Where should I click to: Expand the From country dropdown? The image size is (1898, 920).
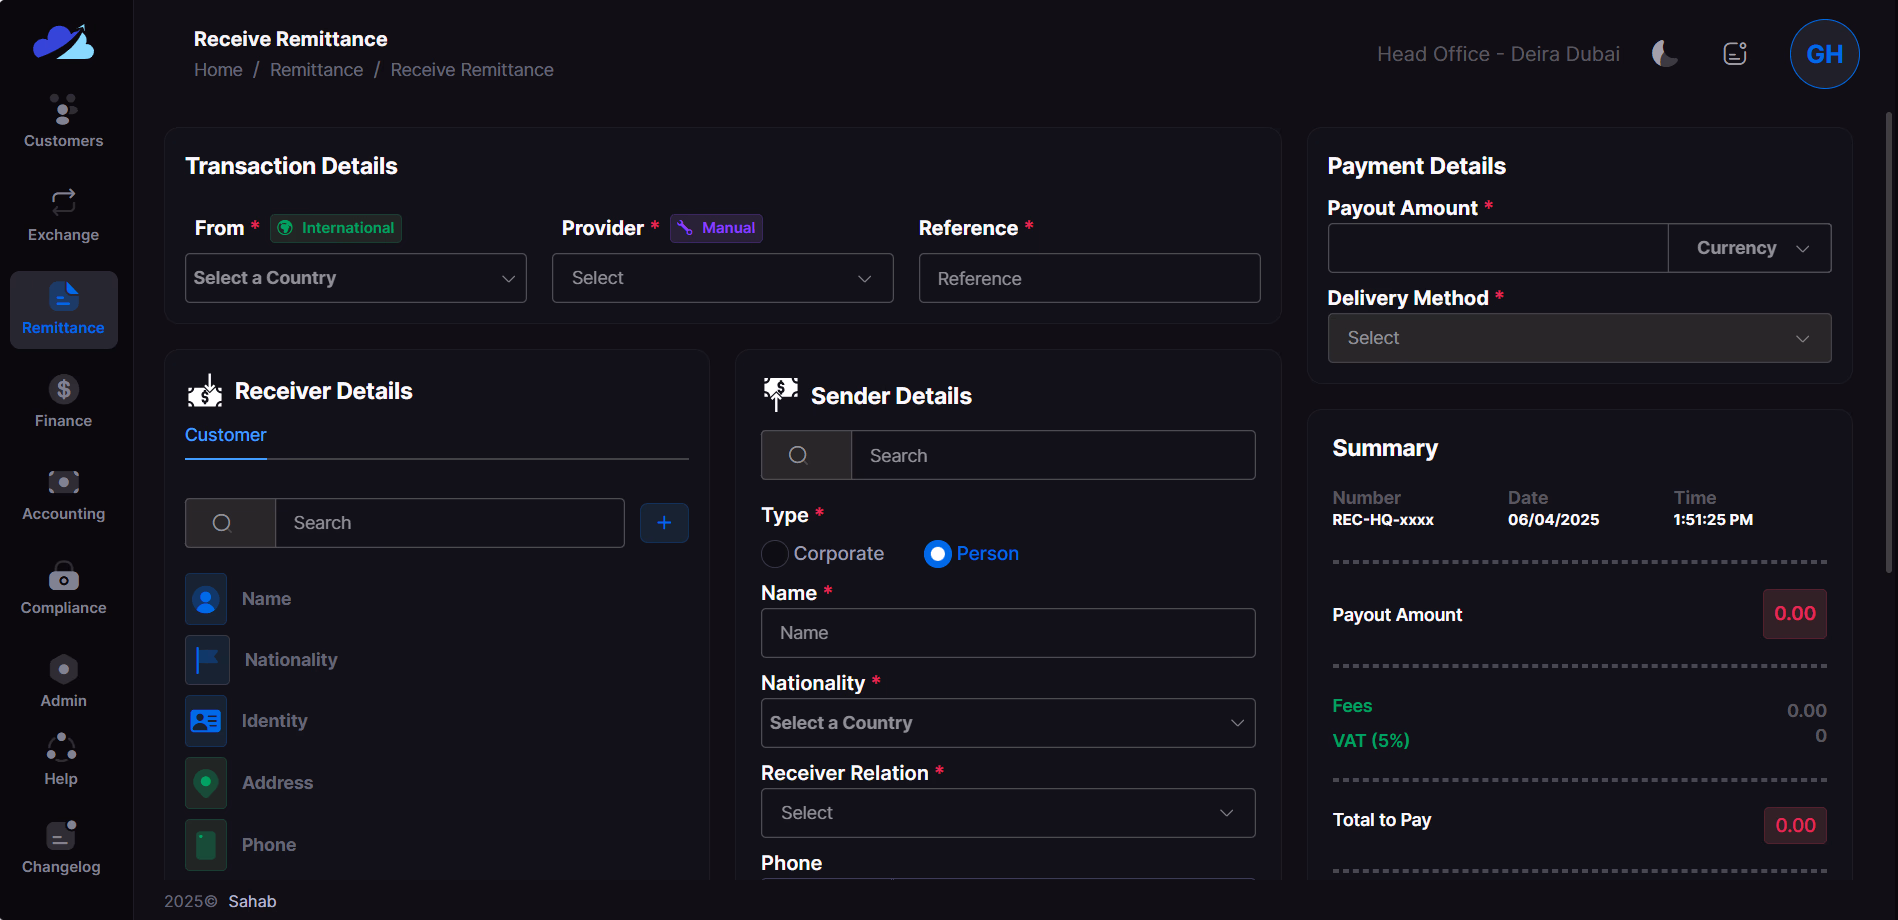point(355,278)
